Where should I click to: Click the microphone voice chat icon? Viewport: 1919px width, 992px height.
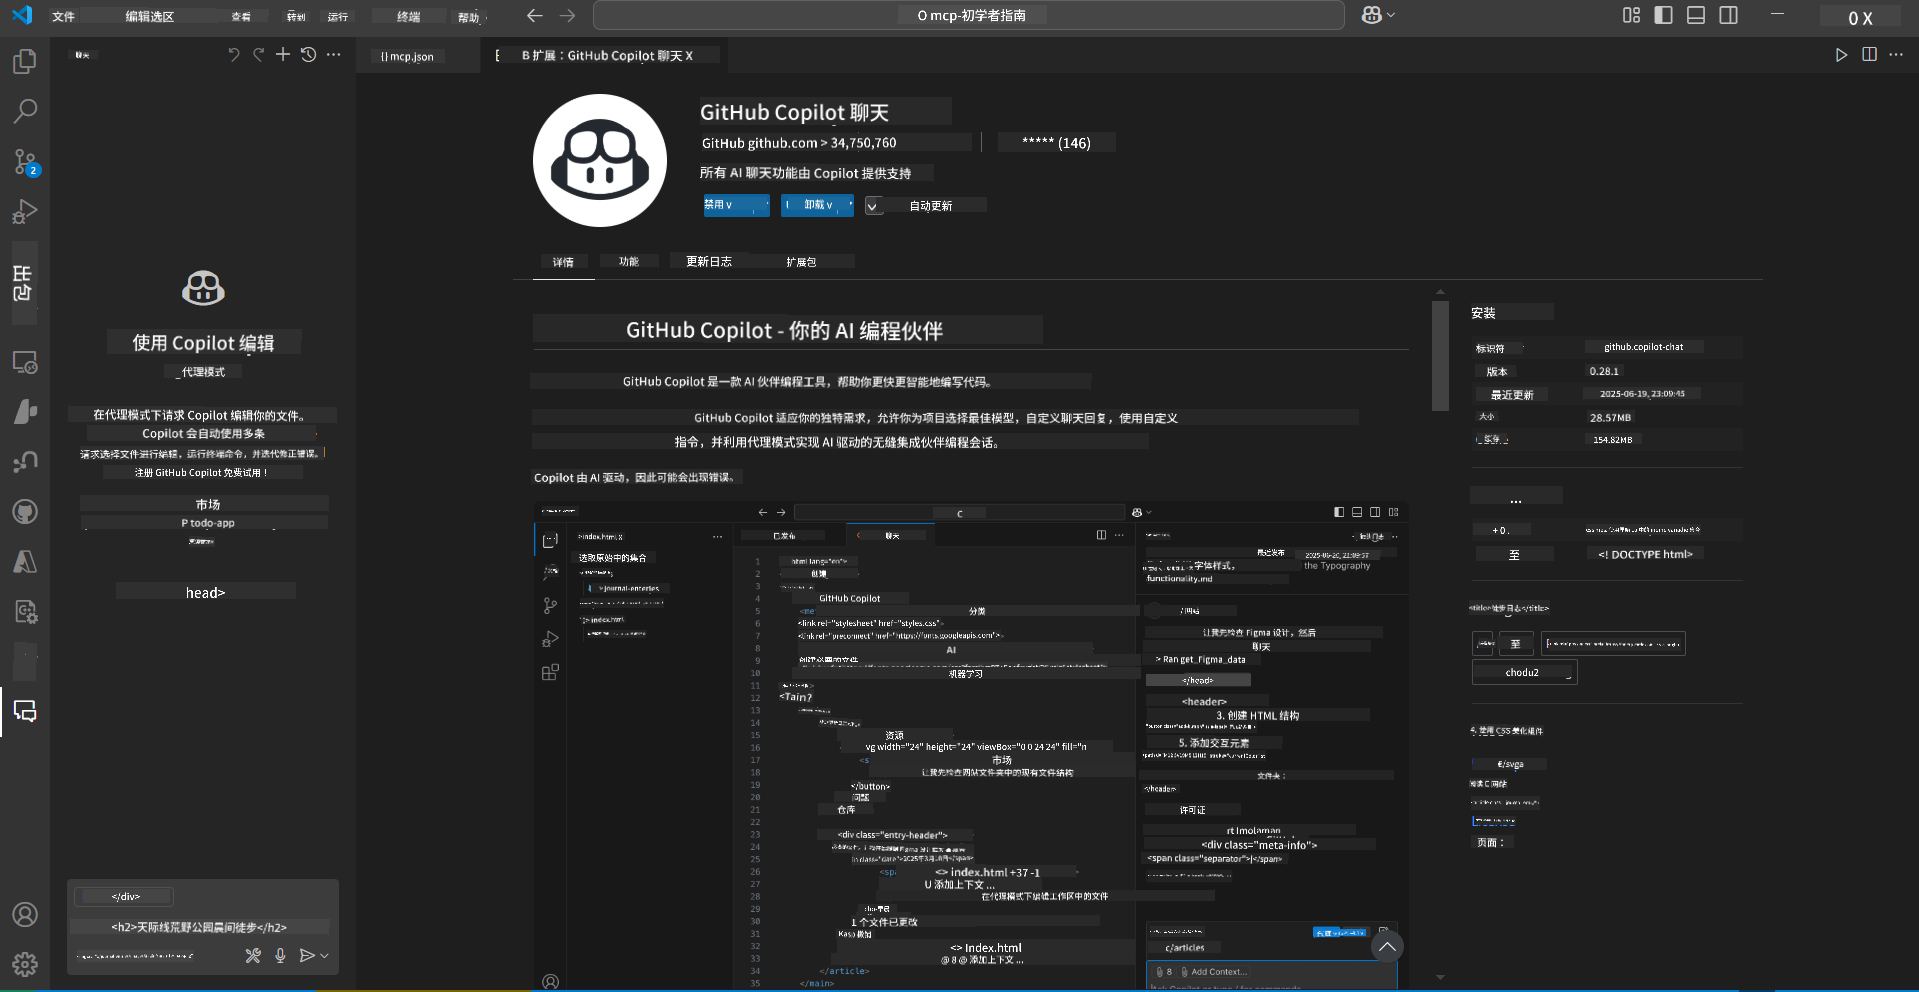(281, 956)
